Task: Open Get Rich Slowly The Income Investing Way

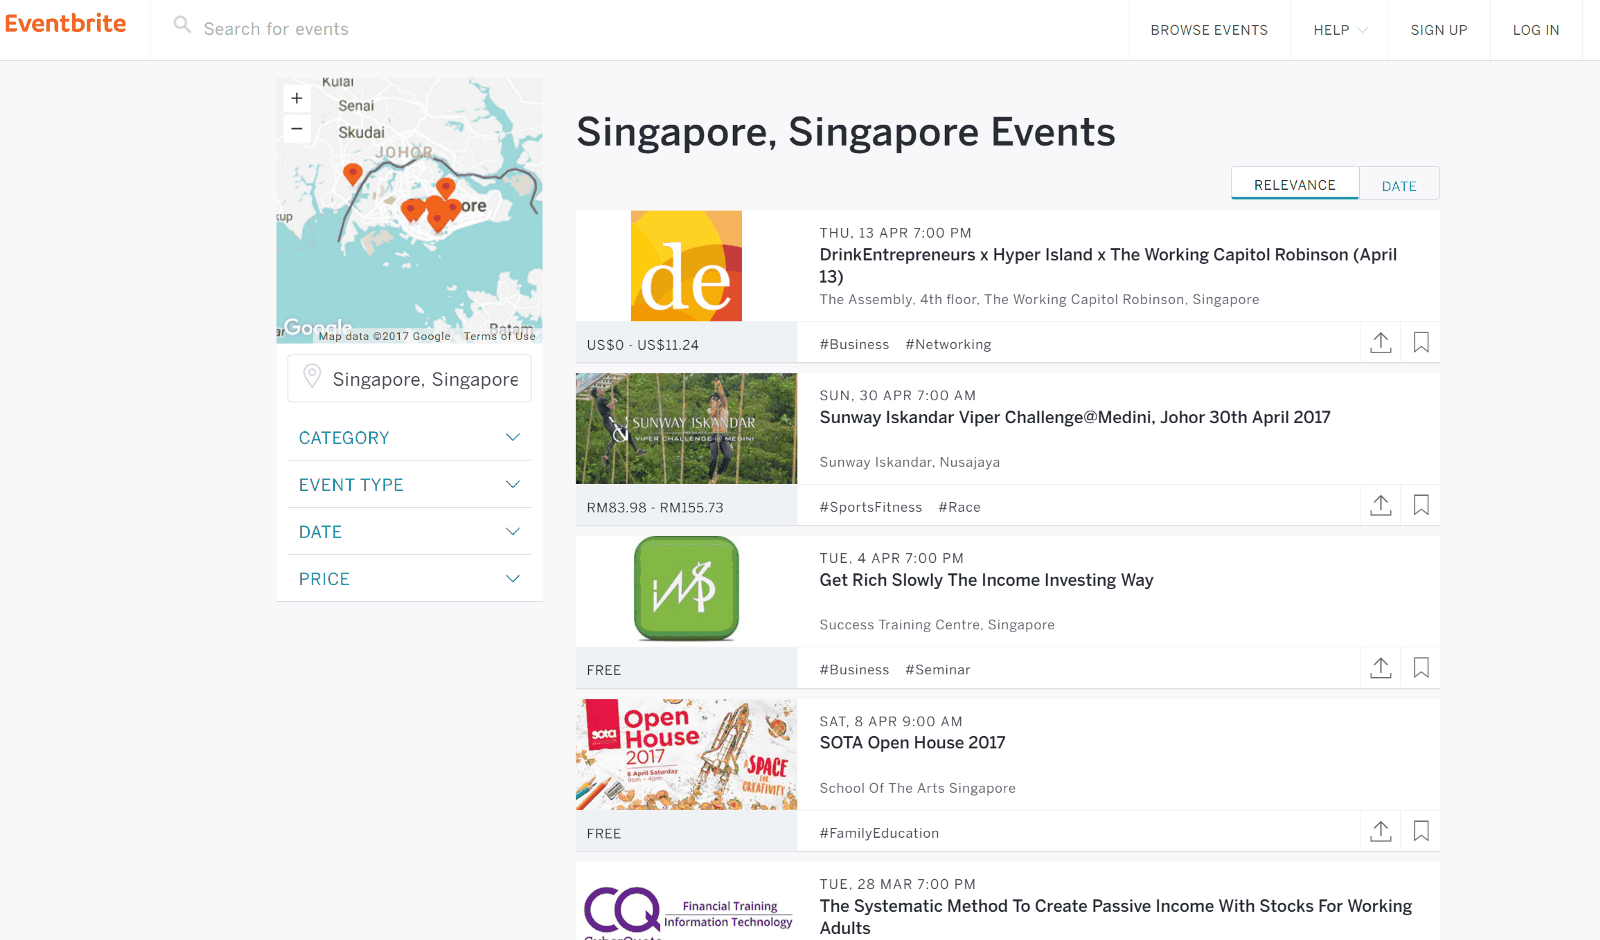Action: [x=986, y=581]
